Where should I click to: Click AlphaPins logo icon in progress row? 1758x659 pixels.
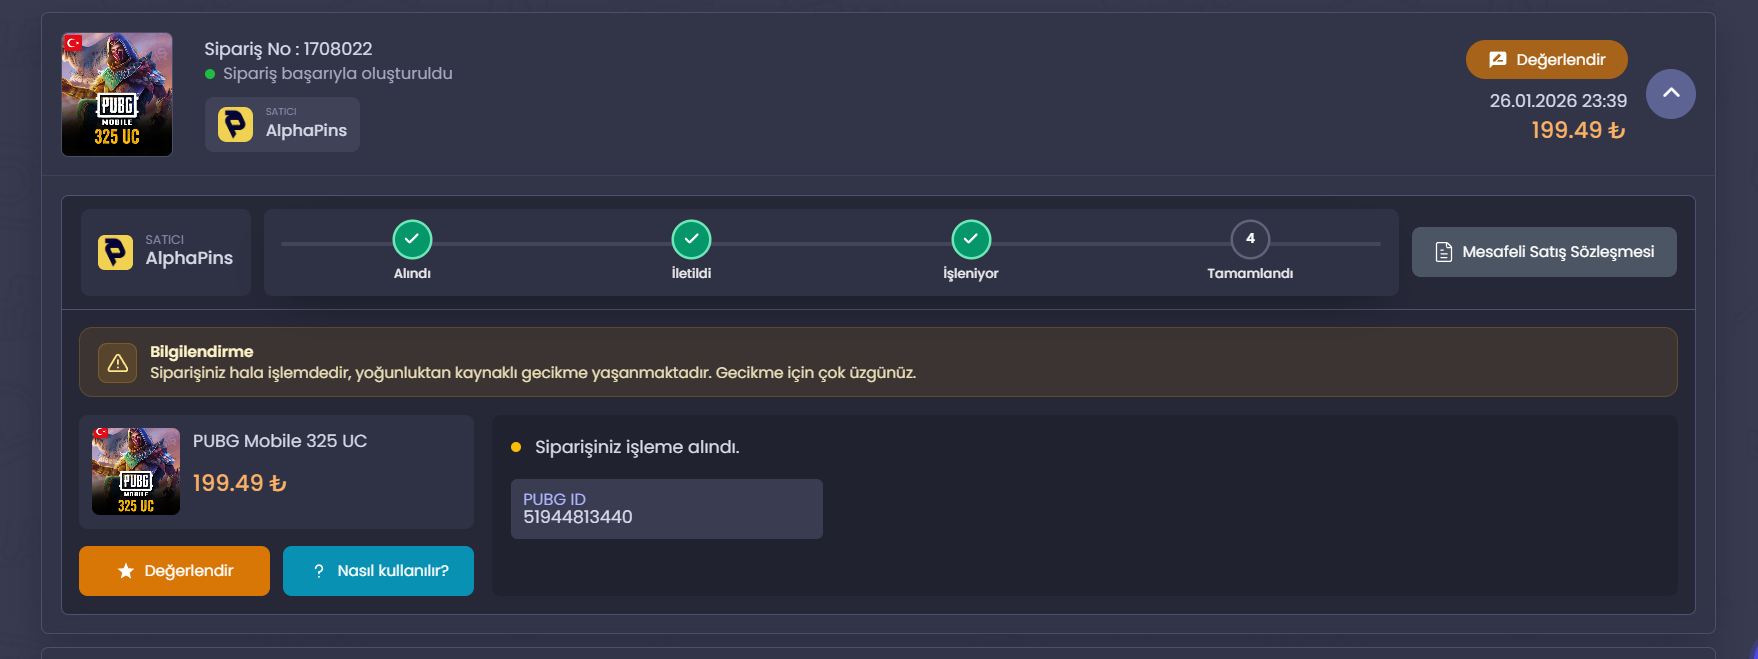coord(115,252)
